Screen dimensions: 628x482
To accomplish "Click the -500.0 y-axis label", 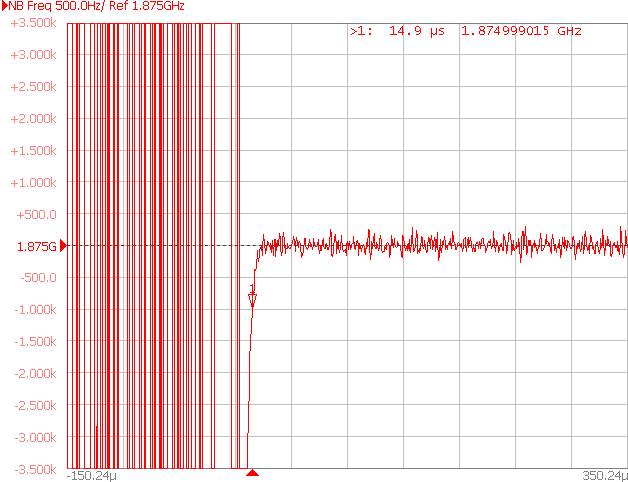I will point(38,278).
